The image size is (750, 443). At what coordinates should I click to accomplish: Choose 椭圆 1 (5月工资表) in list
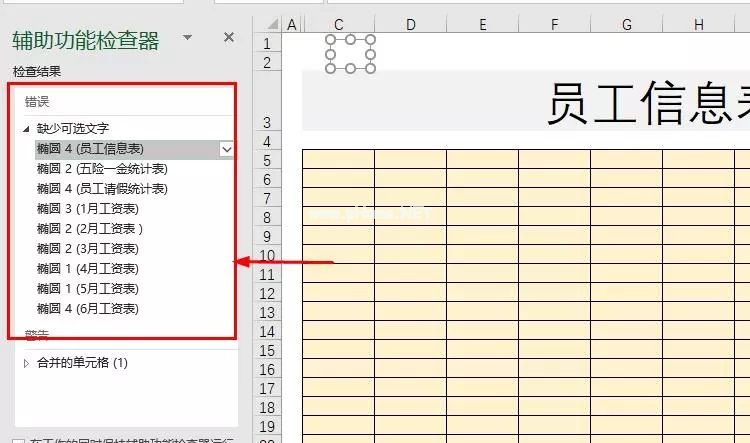pyautogui.click(x=88, y=289)
